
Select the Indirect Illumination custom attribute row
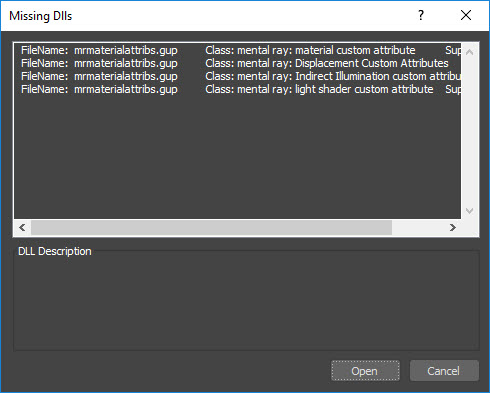(x=237, y=76)
